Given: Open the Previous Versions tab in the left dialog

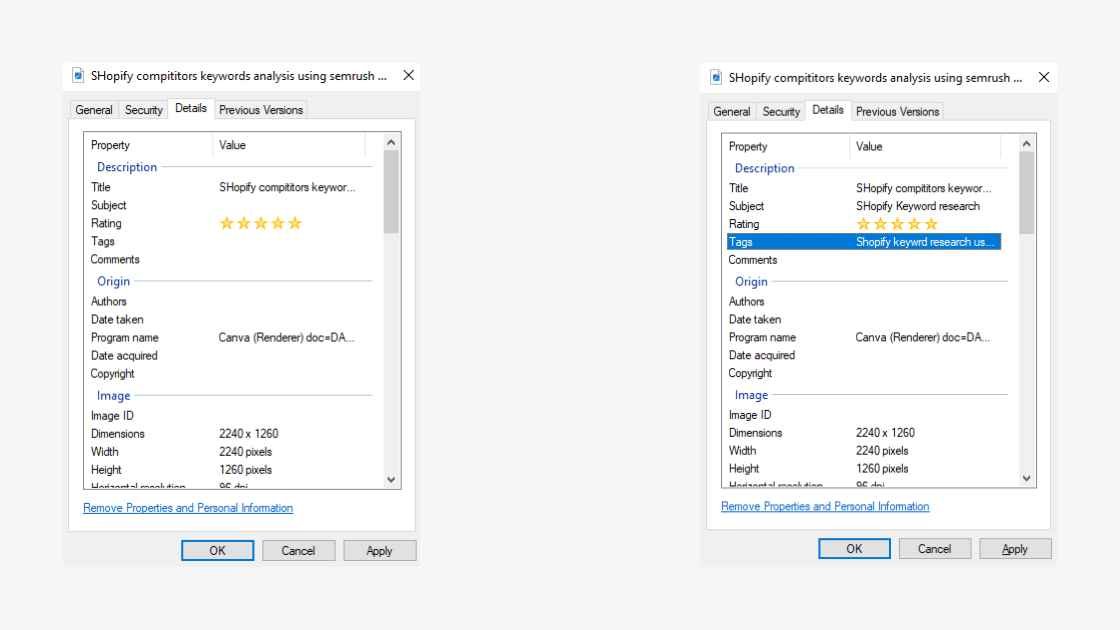Looking at the screenshot, I should [x=261, y=110].
